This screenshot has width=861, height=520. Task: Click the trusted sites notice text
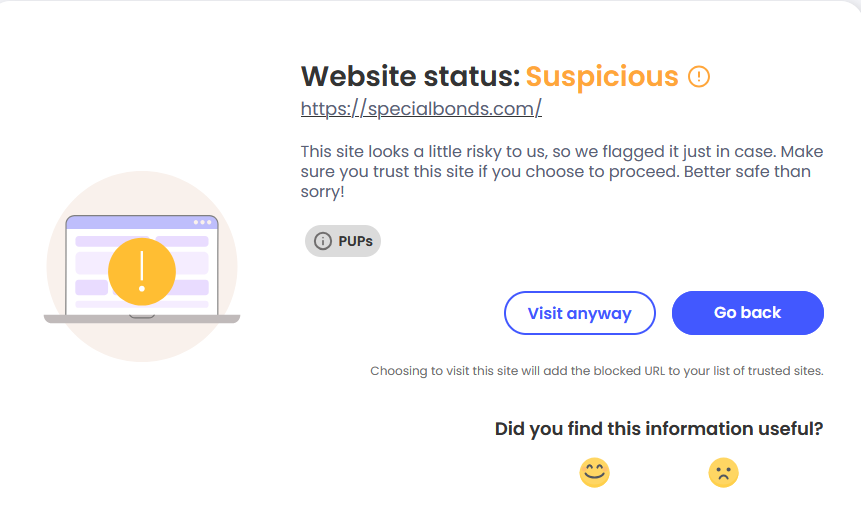(596, 371)
